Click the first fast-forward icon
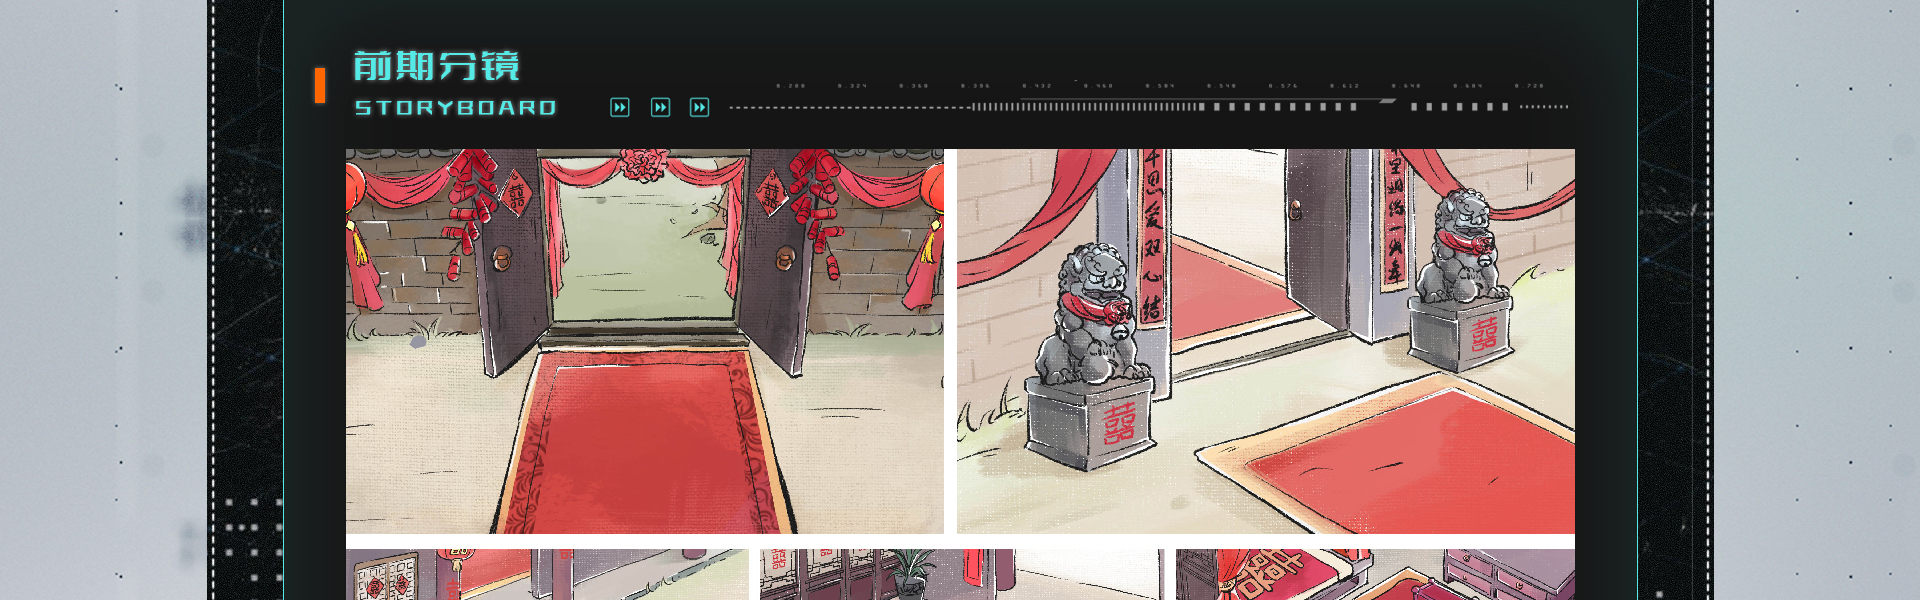The height and width of the screenshot is (600, 1920). point(620,107)
